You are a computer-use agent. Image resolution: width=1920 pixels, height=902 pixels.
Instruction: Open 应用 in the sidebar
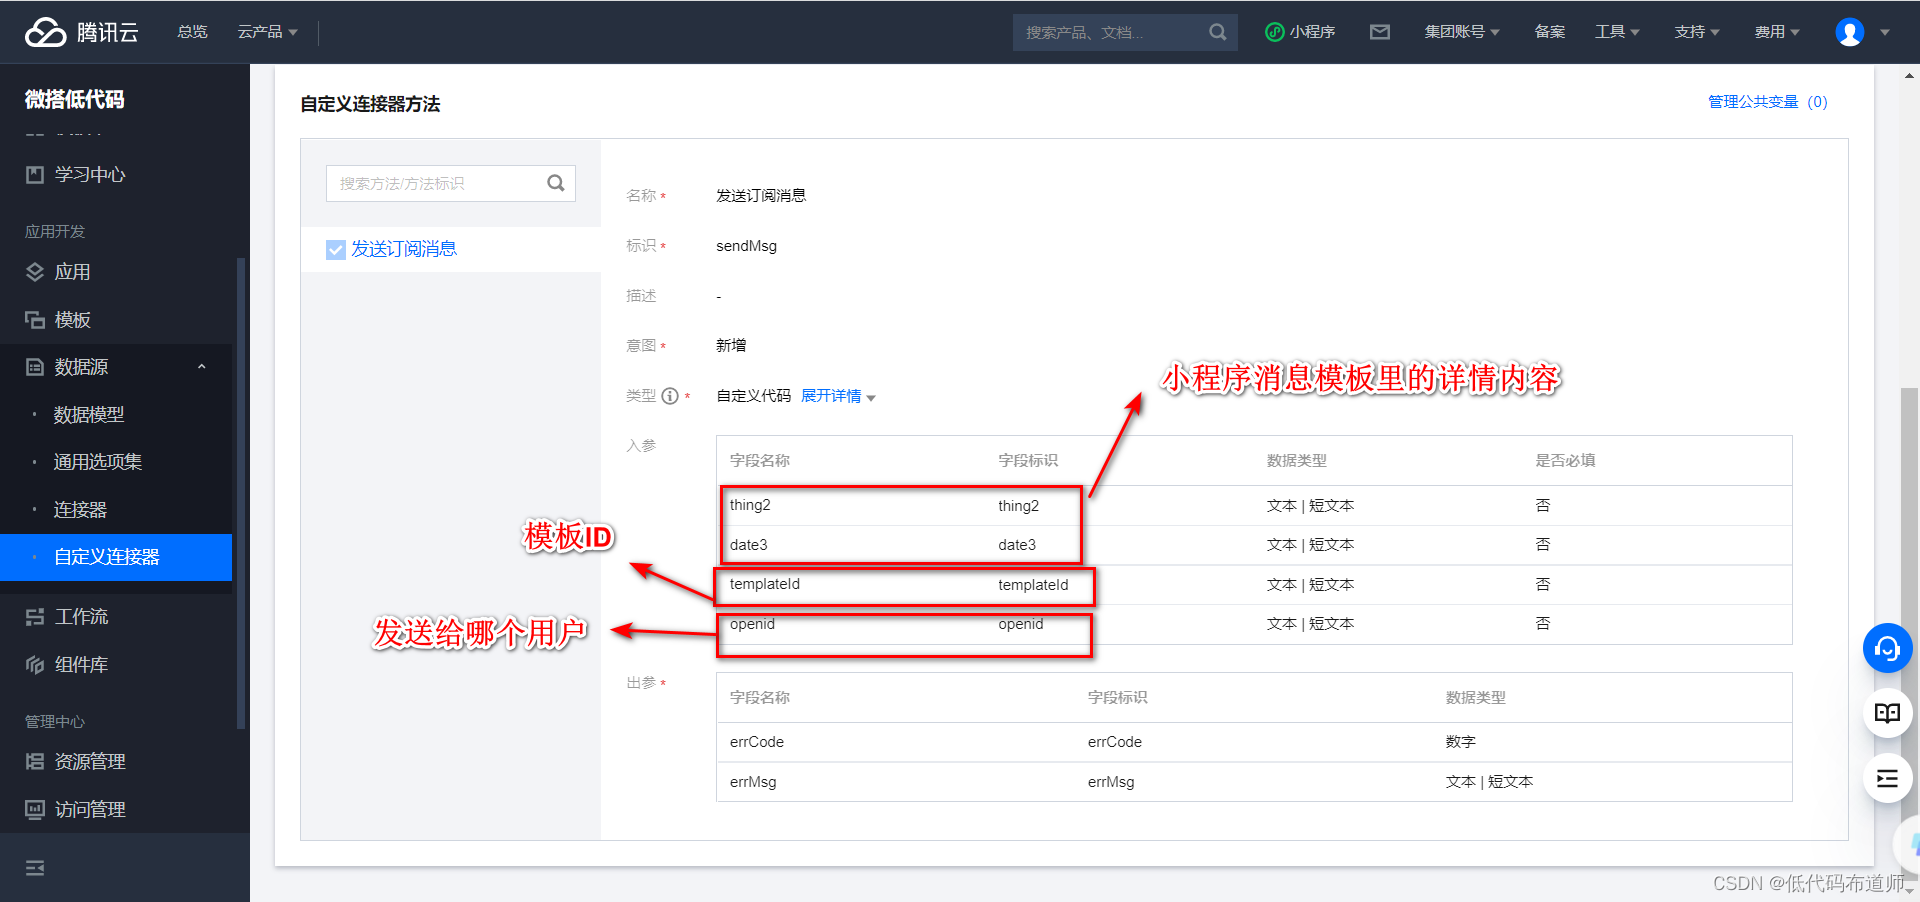coord(72,272)
